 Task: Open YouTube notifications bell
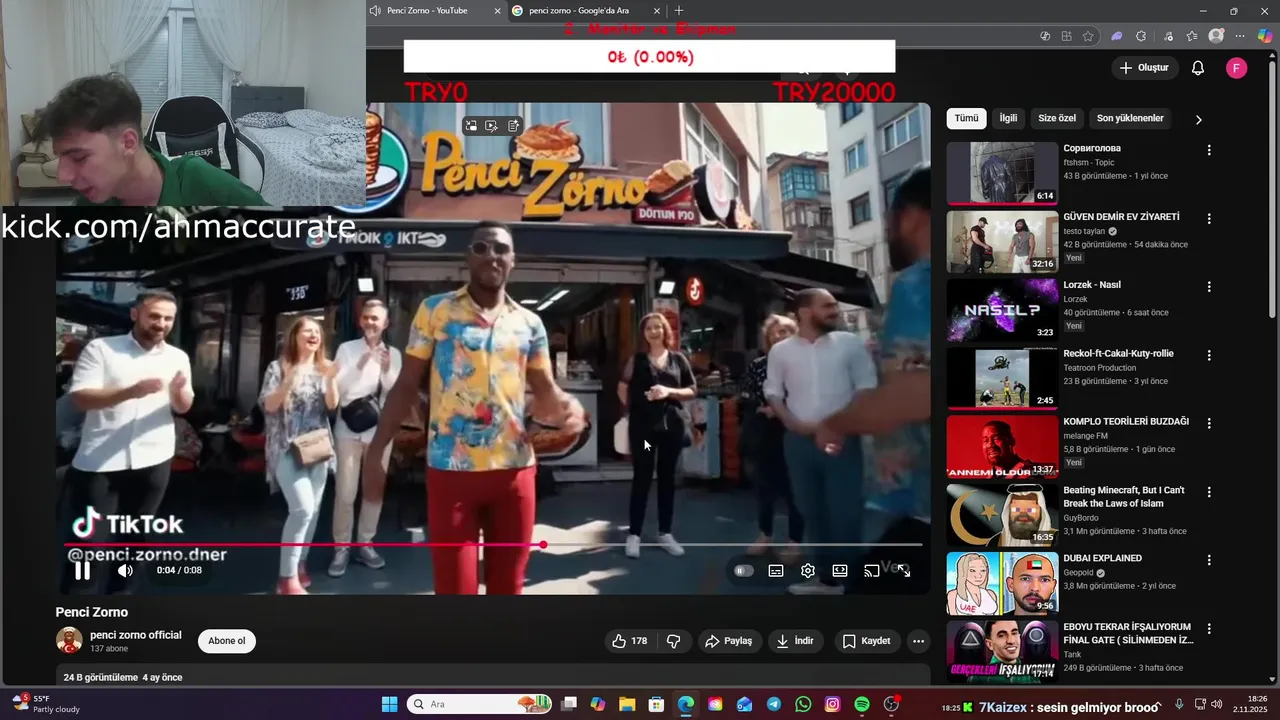pos(1198,68)
